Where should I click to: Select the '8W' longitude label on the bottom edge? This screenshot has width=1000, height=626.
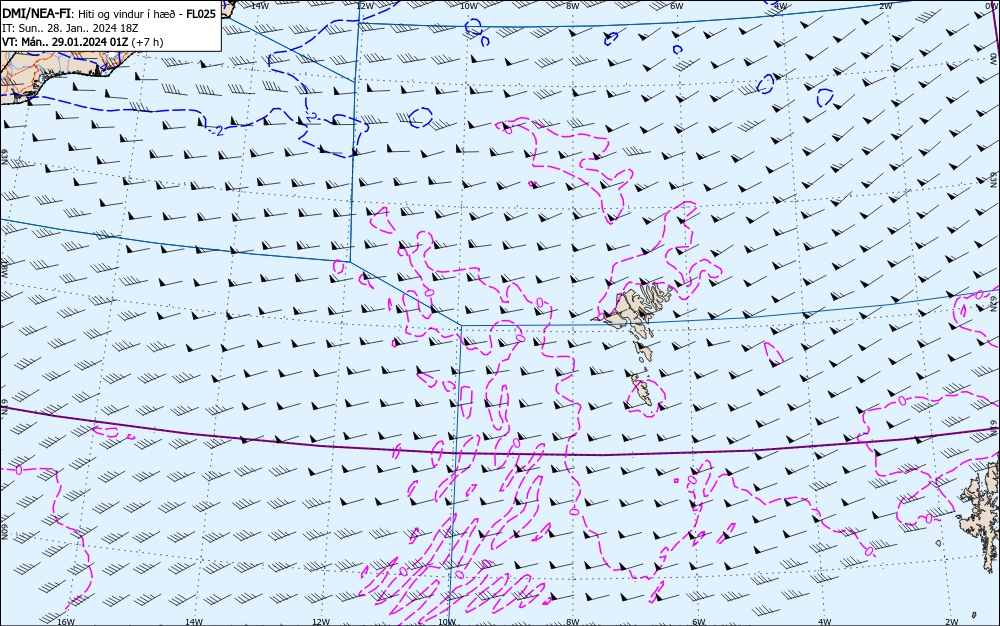pos(573,622)
